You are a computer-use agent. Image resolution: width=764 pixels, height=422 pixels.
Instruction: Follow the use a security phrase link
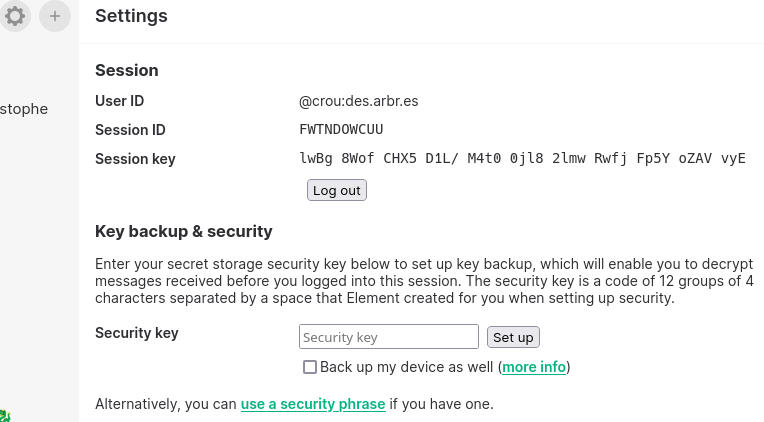pos(313,404)
